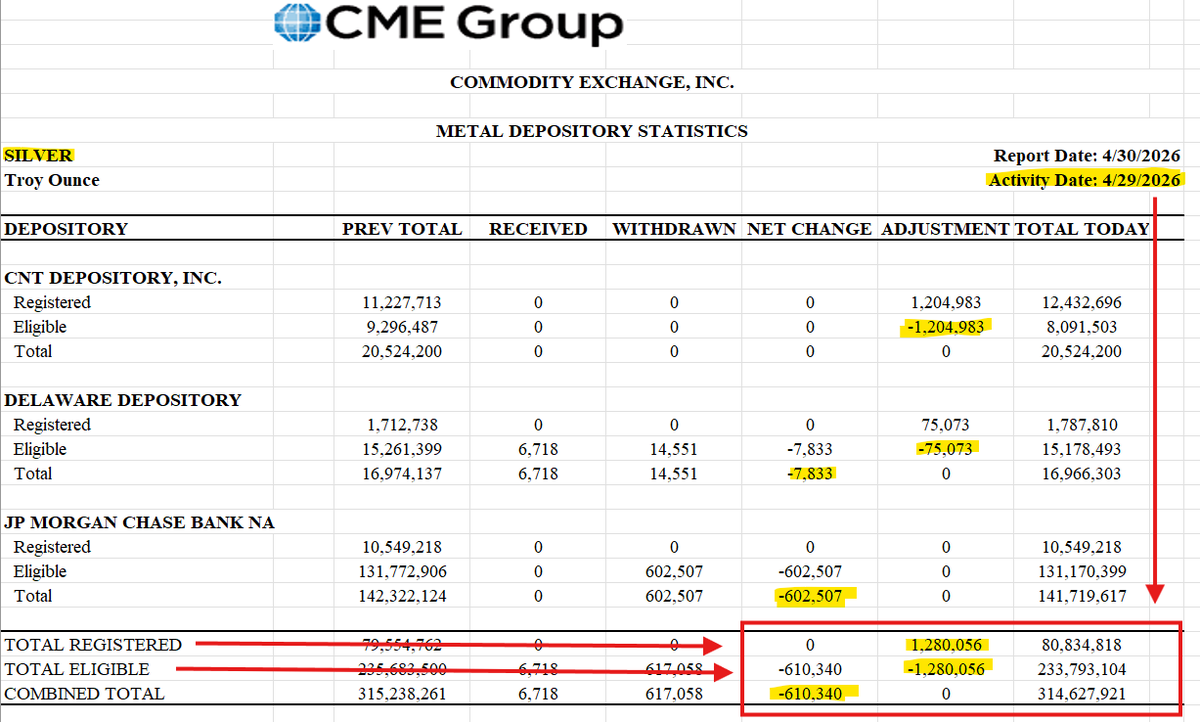Click the CNT Registered prev total 11,227,713

click(402, 302)
